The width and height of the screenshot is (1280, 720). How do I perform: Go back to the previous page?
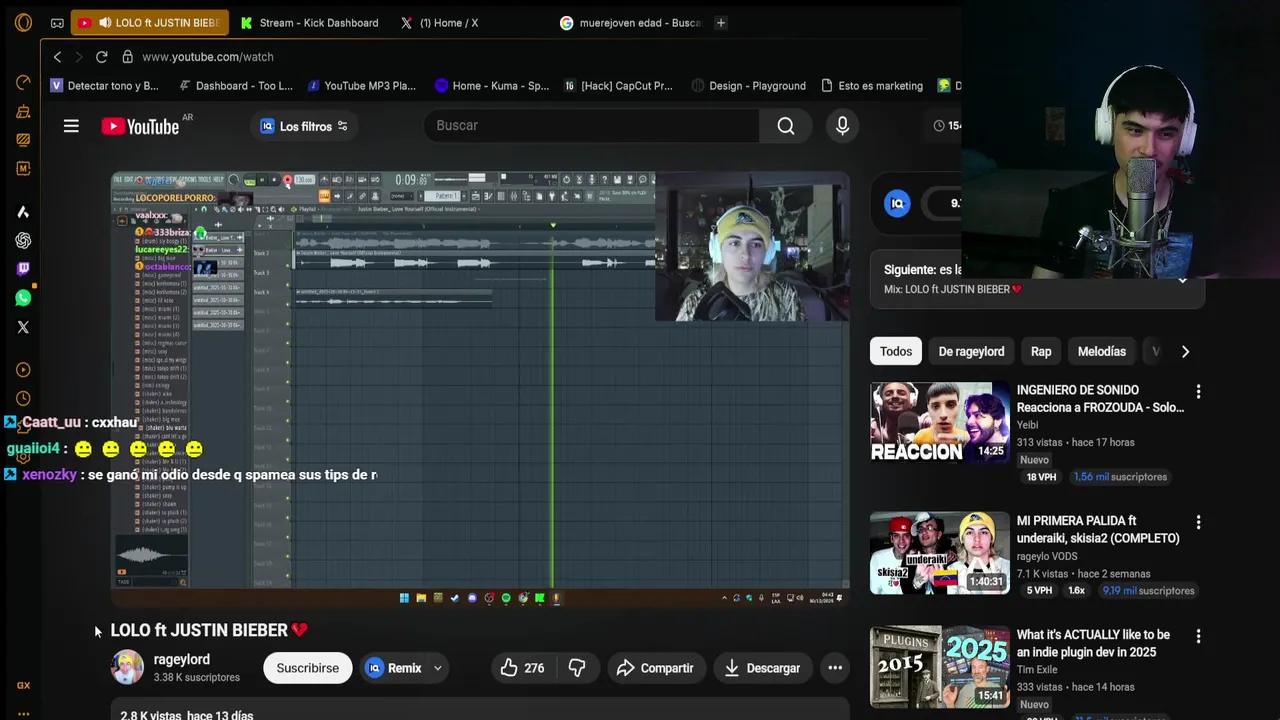(x=57, y=57)
